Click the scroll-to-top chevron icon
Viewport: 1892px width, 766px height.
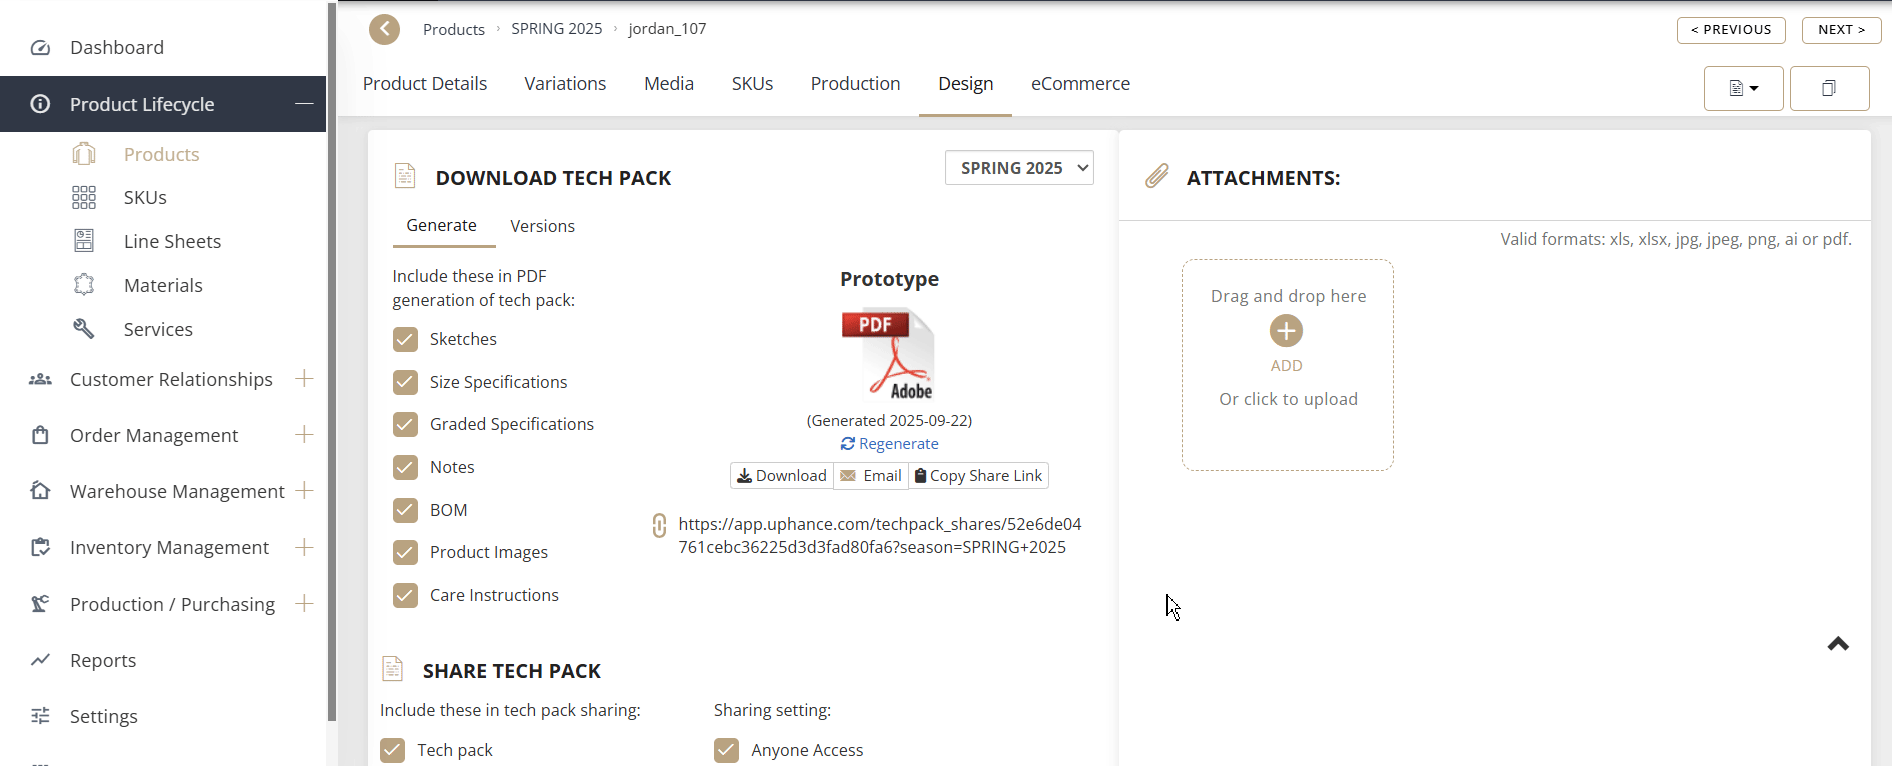(1838, 644)
